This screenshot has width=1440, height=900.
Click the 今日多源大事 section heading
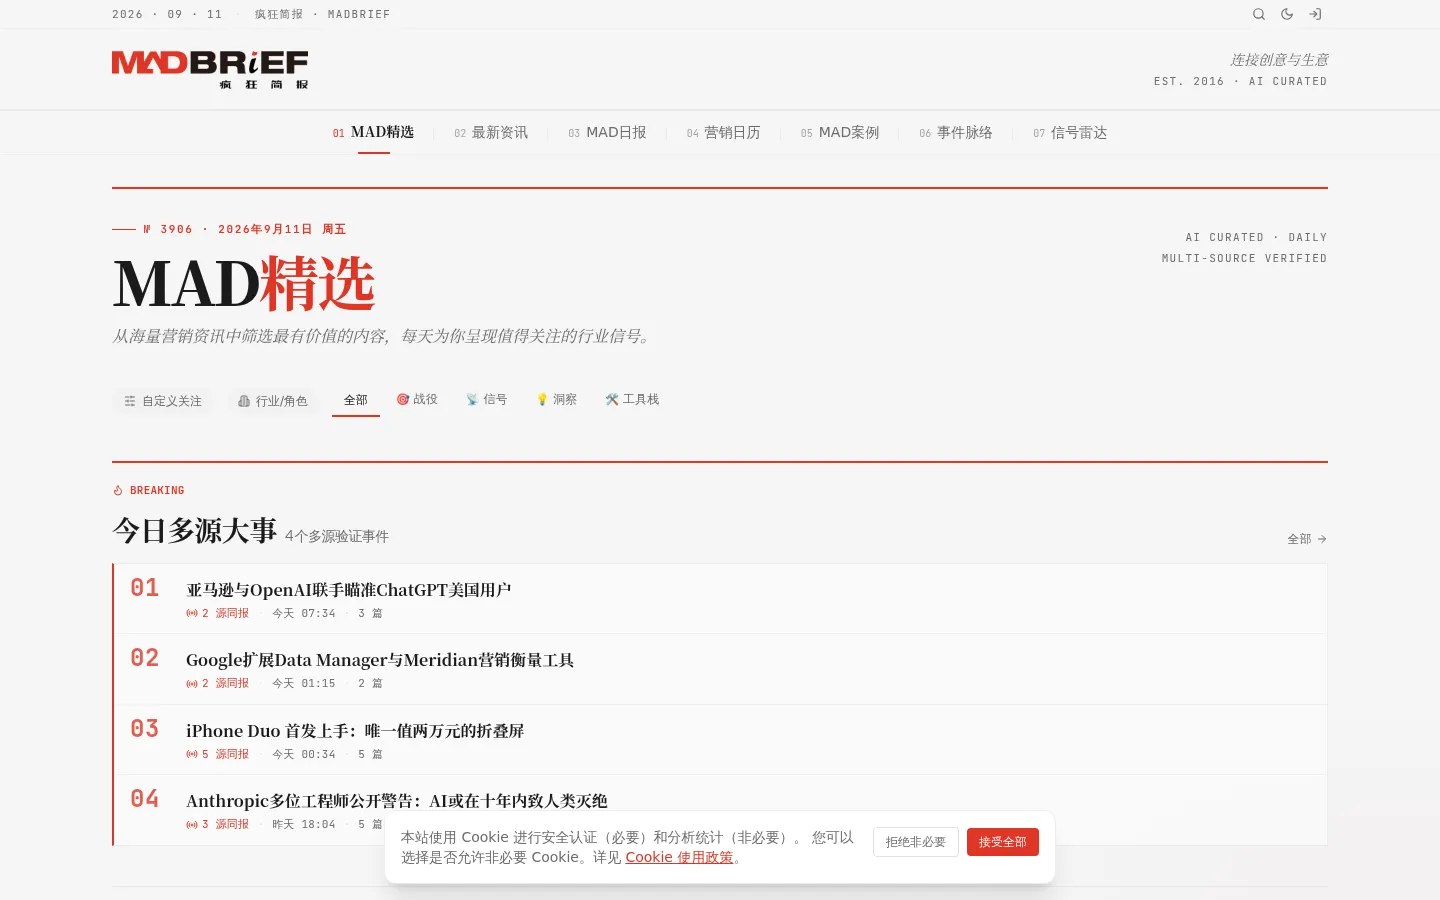pyautogui.click(x=195, y=530)
